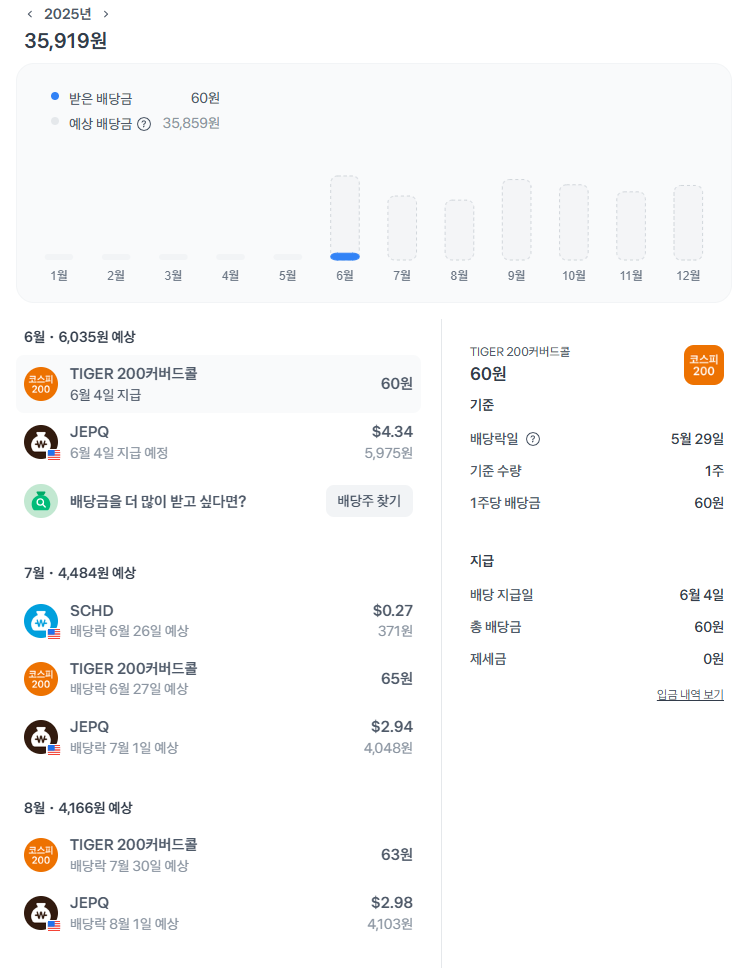Select the July bar in the chart
The width and height of the screenshot is (753, 968).
click(x=402, y=228)
